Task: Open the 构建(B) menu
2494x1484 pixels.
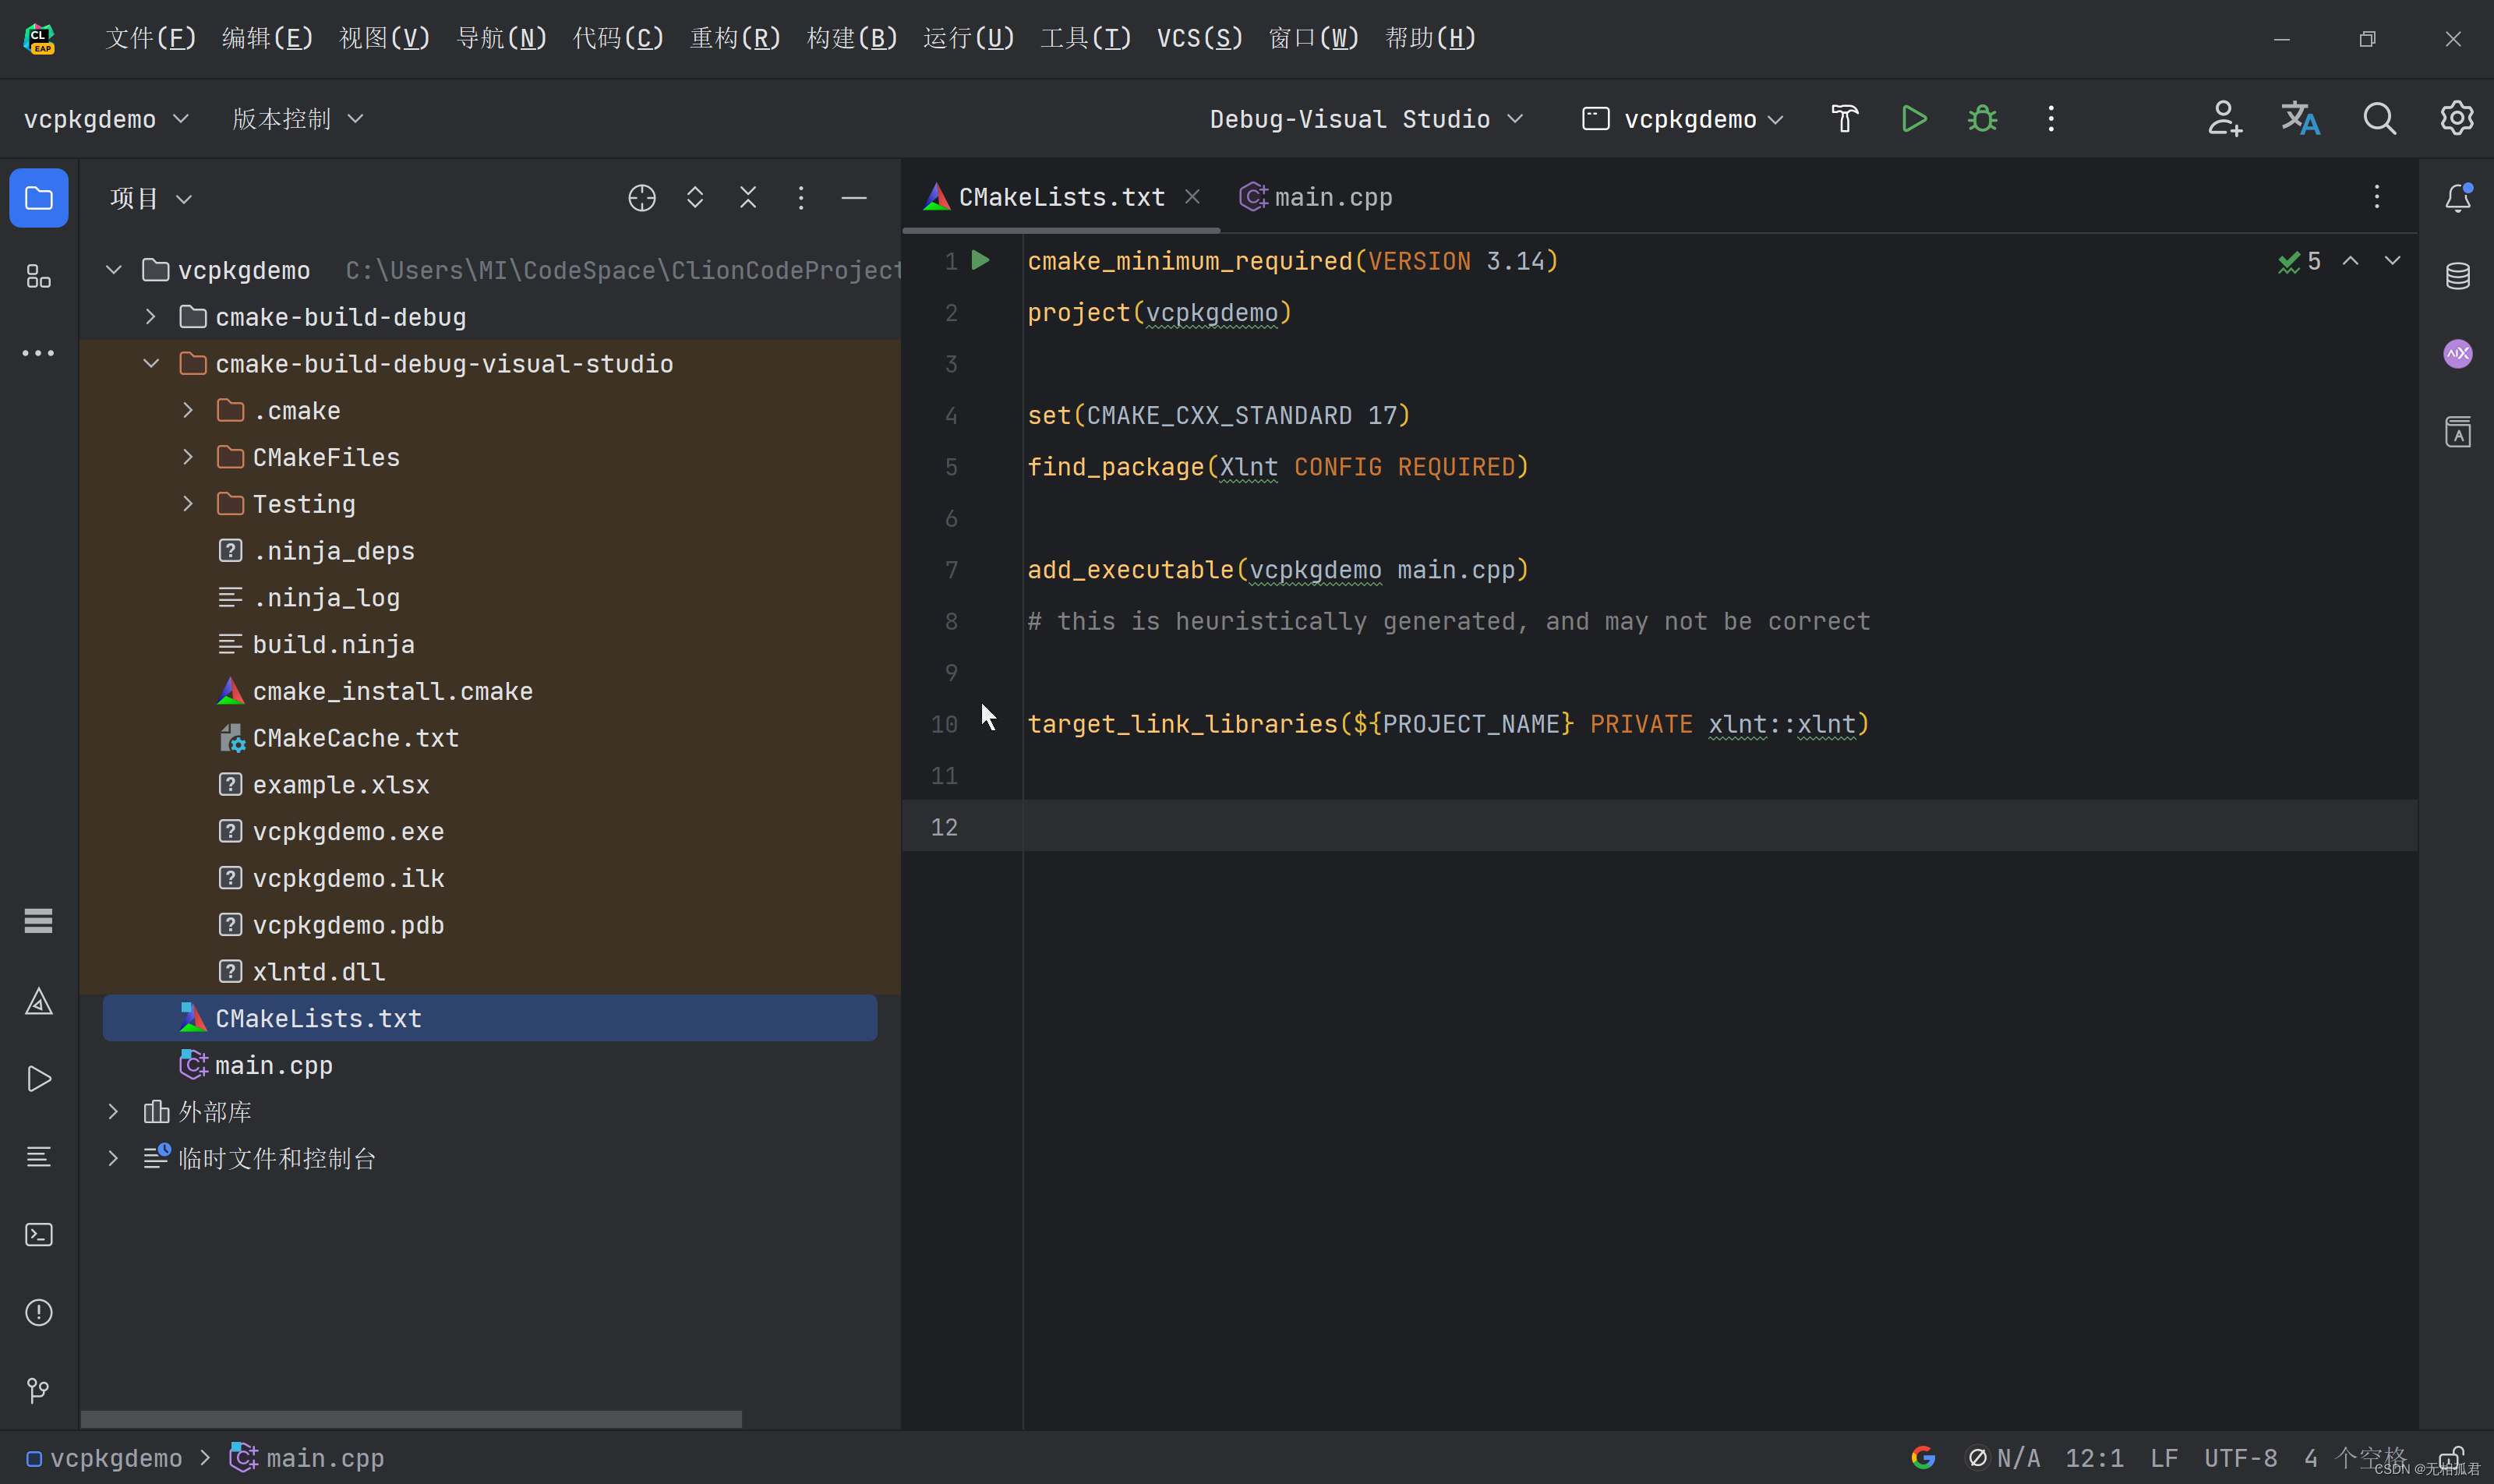Action: point(851,38)
